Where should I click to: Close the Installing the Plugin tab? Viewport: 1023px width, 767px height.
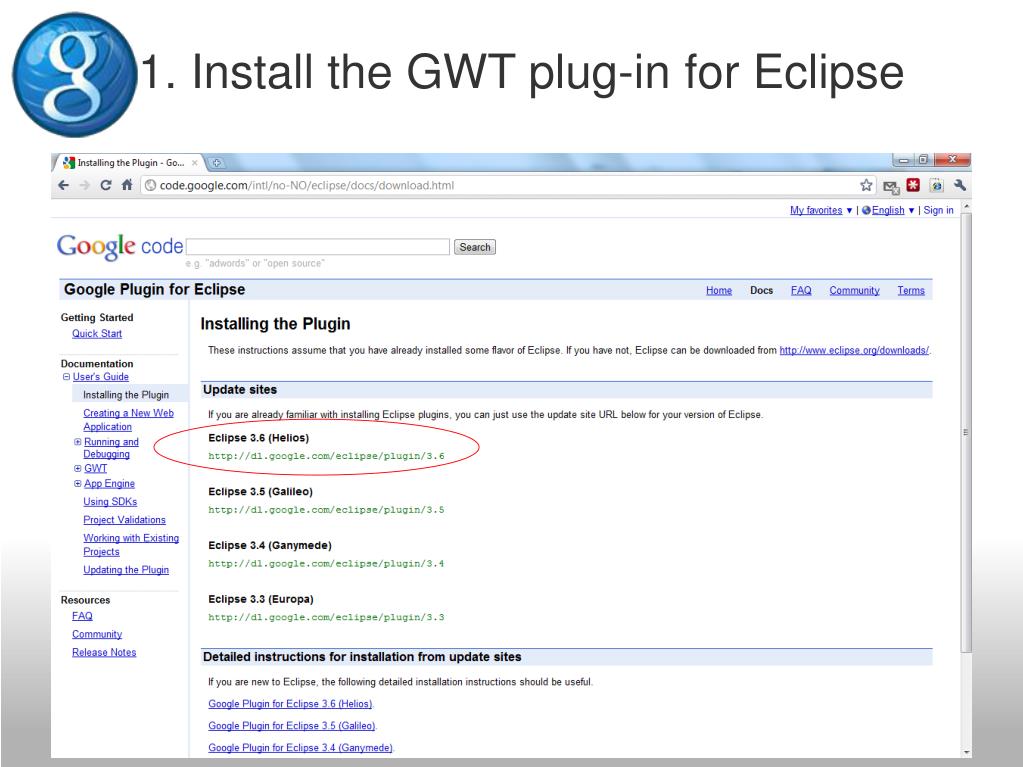pos(194,163)
